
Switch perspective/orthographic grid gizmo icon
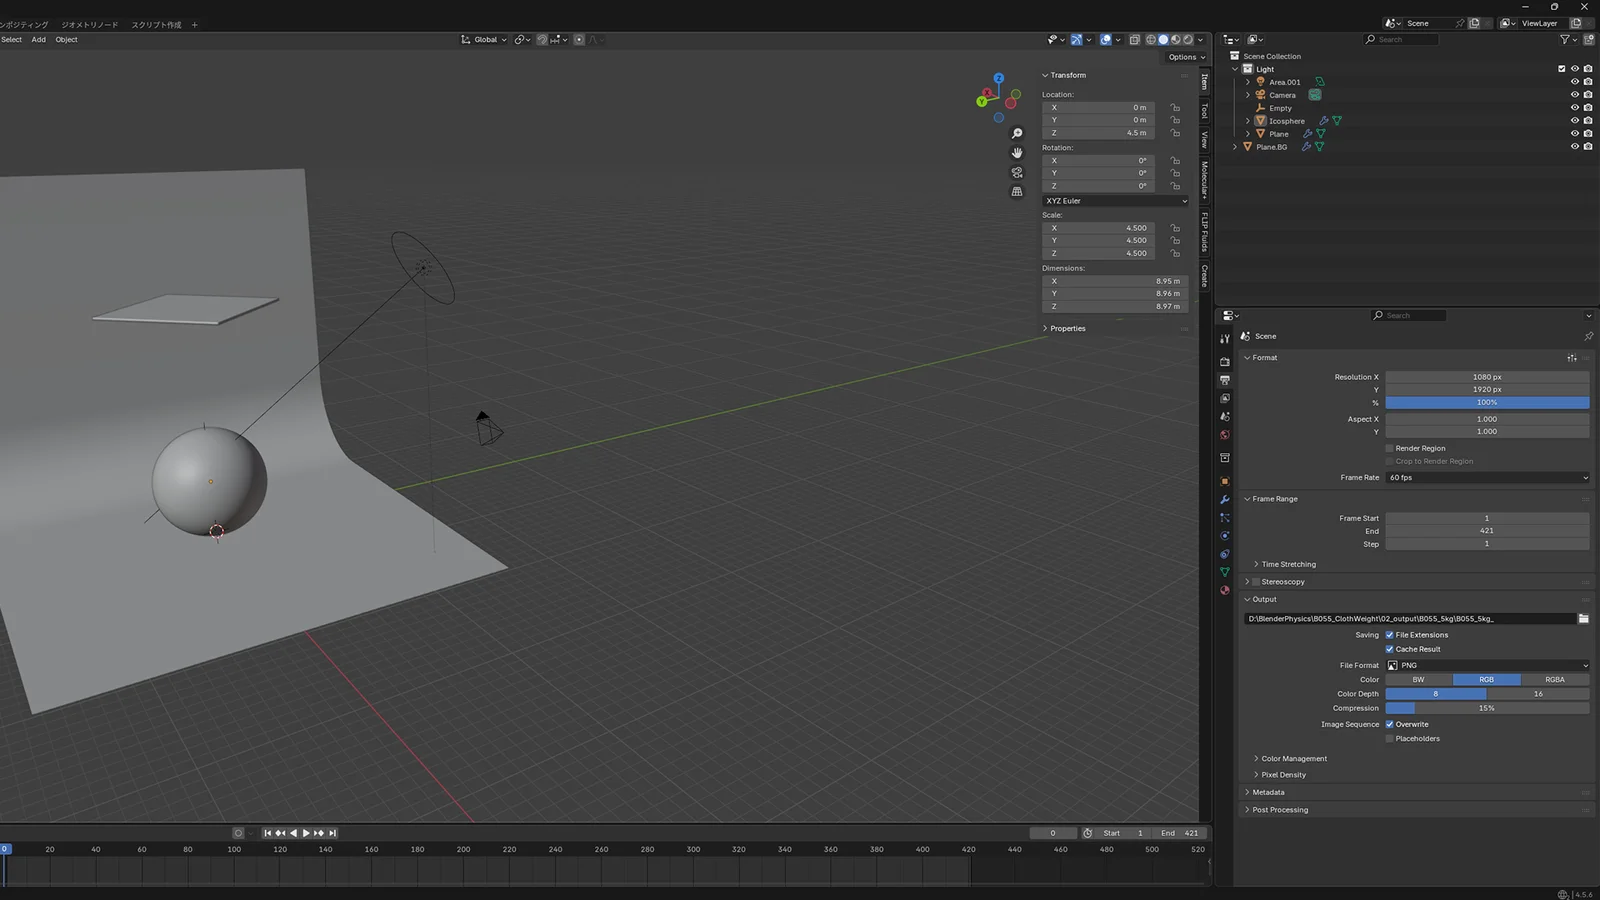point(1017,192)
